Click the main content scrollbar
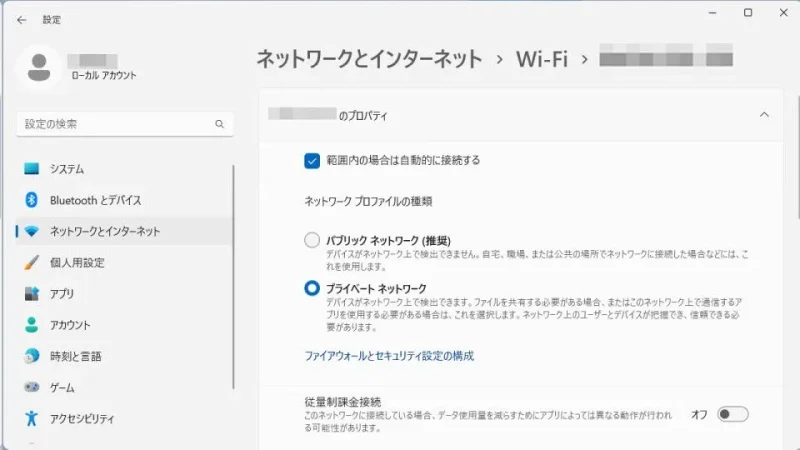 click(797, 157)
